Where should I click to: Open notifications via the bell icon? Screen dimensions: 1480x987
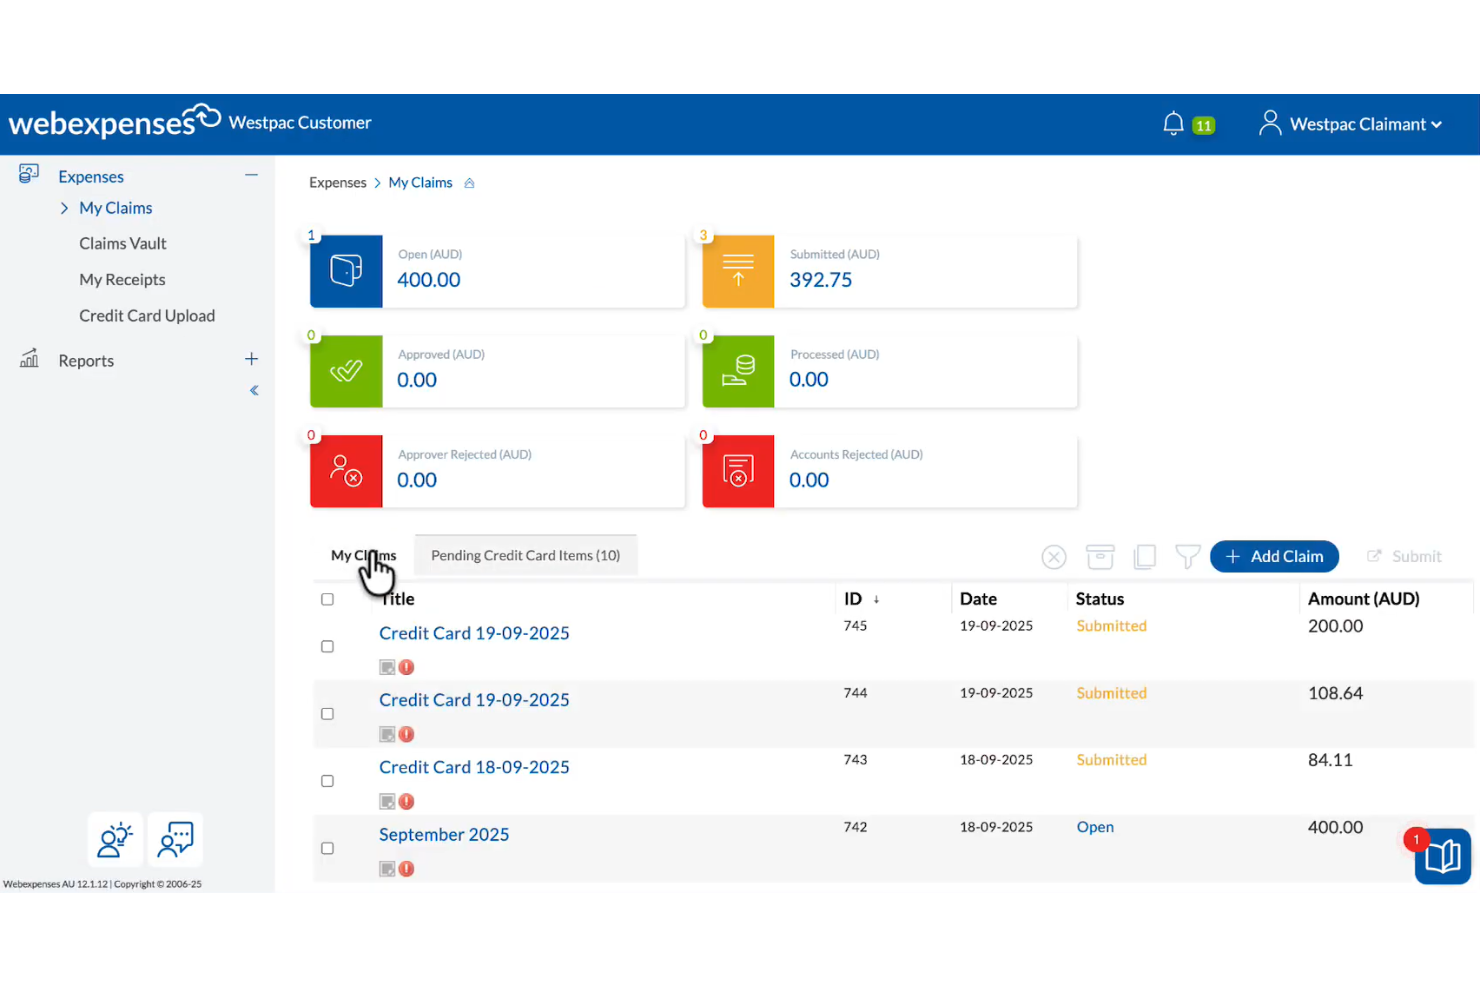[1173, 123]
